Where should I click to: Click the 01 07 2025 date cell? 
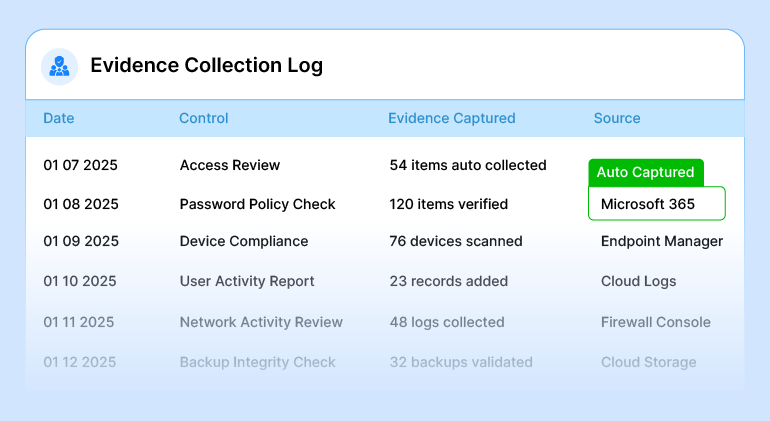coord(81,165)
